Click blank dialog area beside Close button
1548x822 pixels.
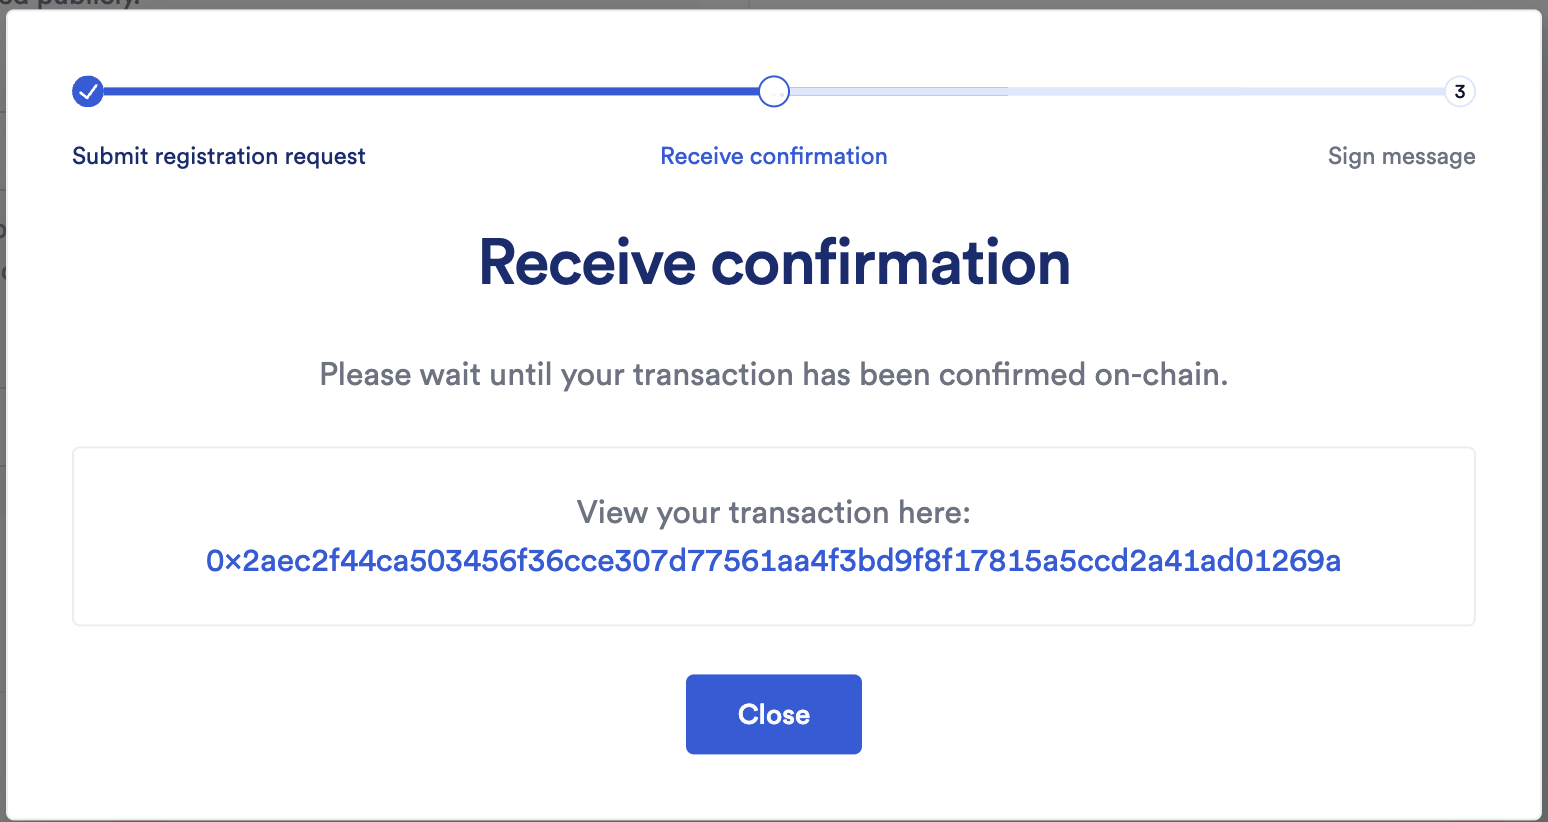[x=1100, y=714]
